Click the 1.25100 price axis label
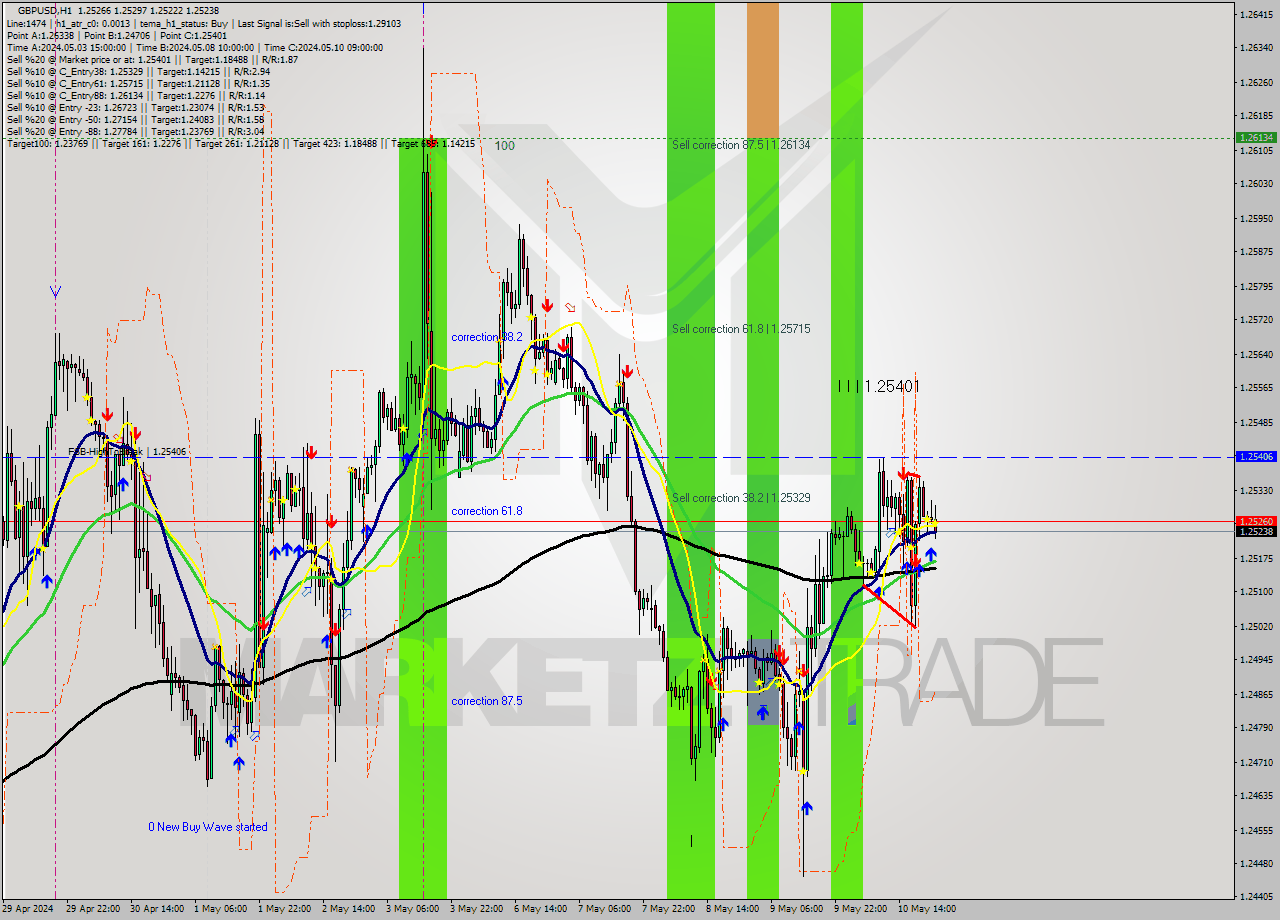Image resolution: width=1280 pixels, height=920 pixels. coord(1258,592)
